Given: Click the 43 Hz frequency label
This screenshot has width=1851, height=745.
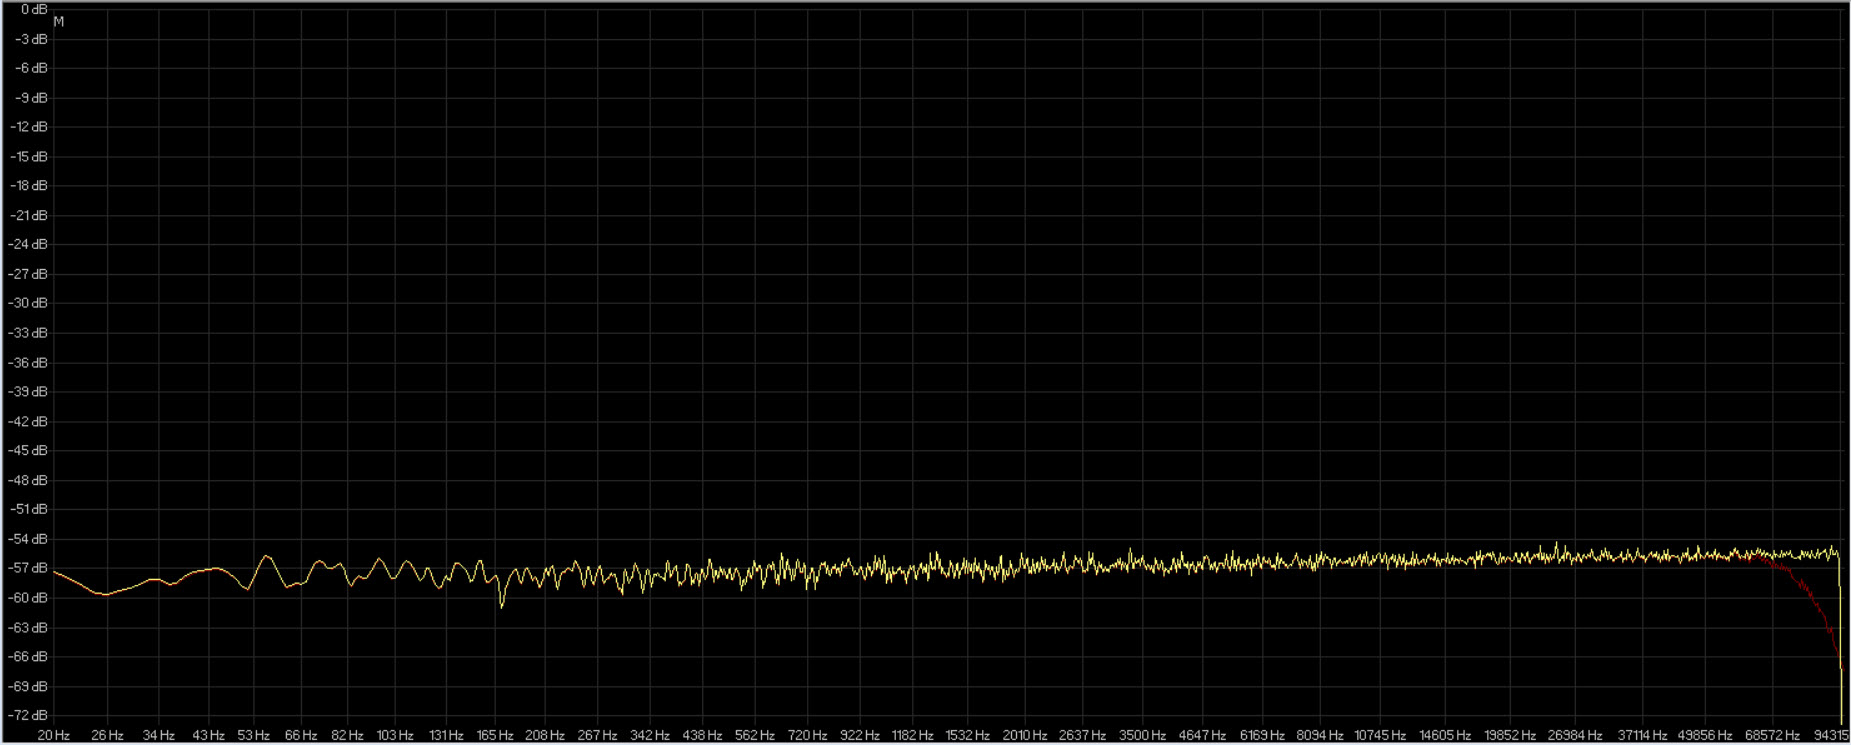Looking at the screenshot, I should (208, 736).
